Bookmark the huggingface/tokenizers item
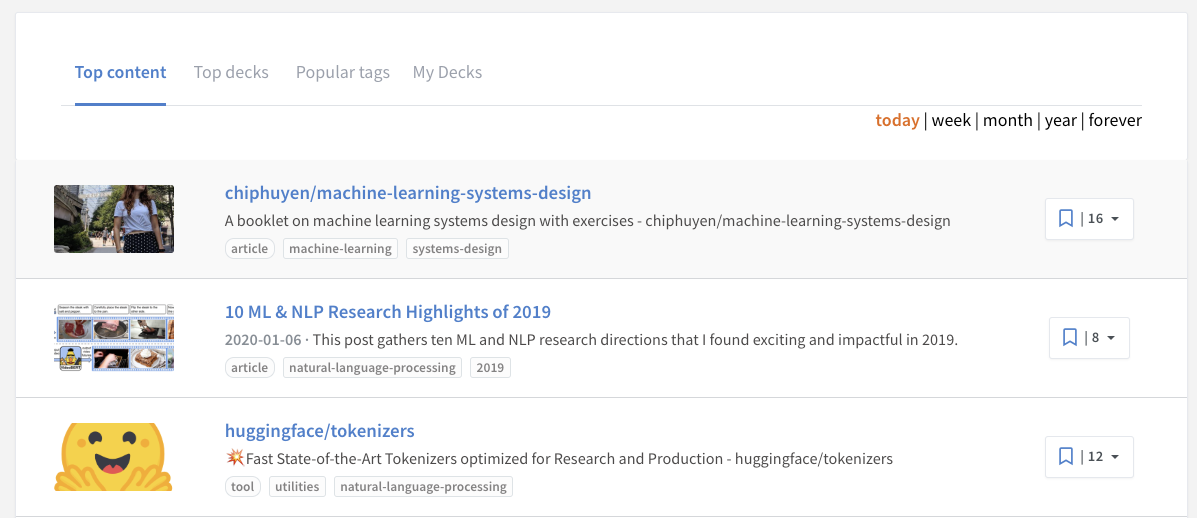Image resolution: width=1197 pixels, height=518 pixels. [1066, 456]
